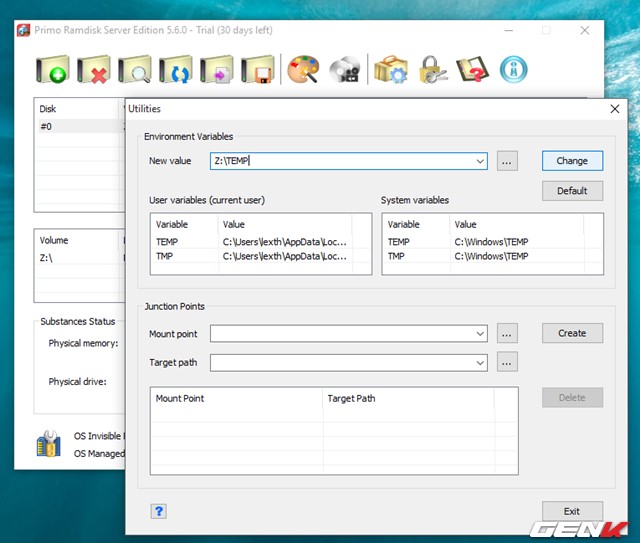Expand the New value dropdown arrow

pyautogui.click(x=480, y=161)
